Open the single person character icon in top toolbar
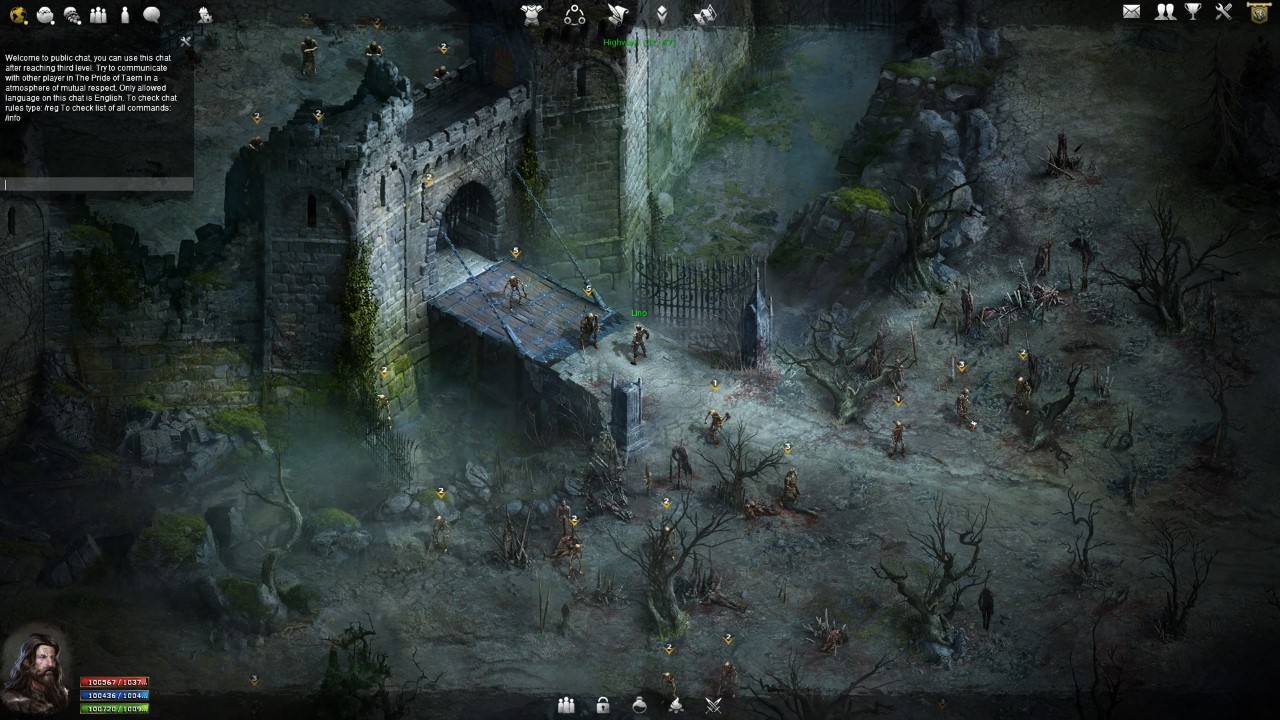This screenshot has width=1280, height=720. point(125,14)
